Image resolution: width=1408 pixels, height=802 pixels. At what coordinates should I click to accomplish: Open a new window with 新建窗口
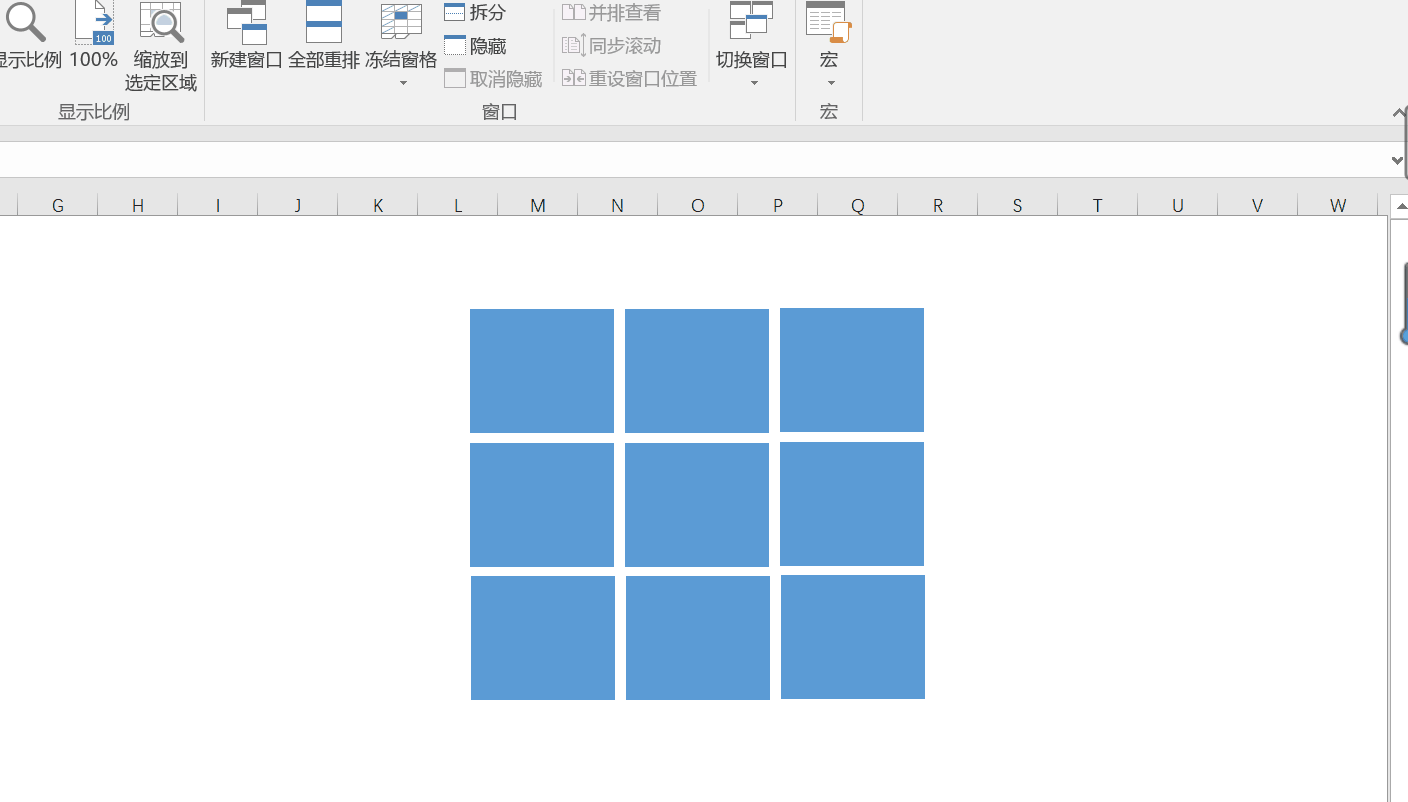coord(247,36)
